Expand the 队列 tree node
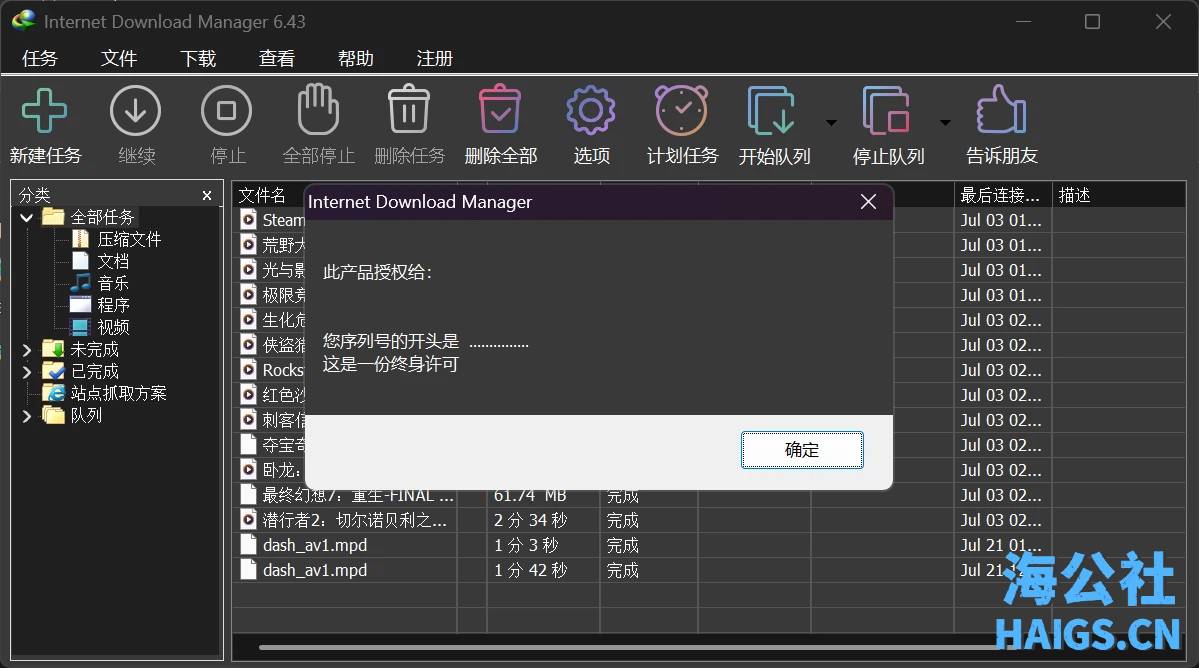 (27, 416)
